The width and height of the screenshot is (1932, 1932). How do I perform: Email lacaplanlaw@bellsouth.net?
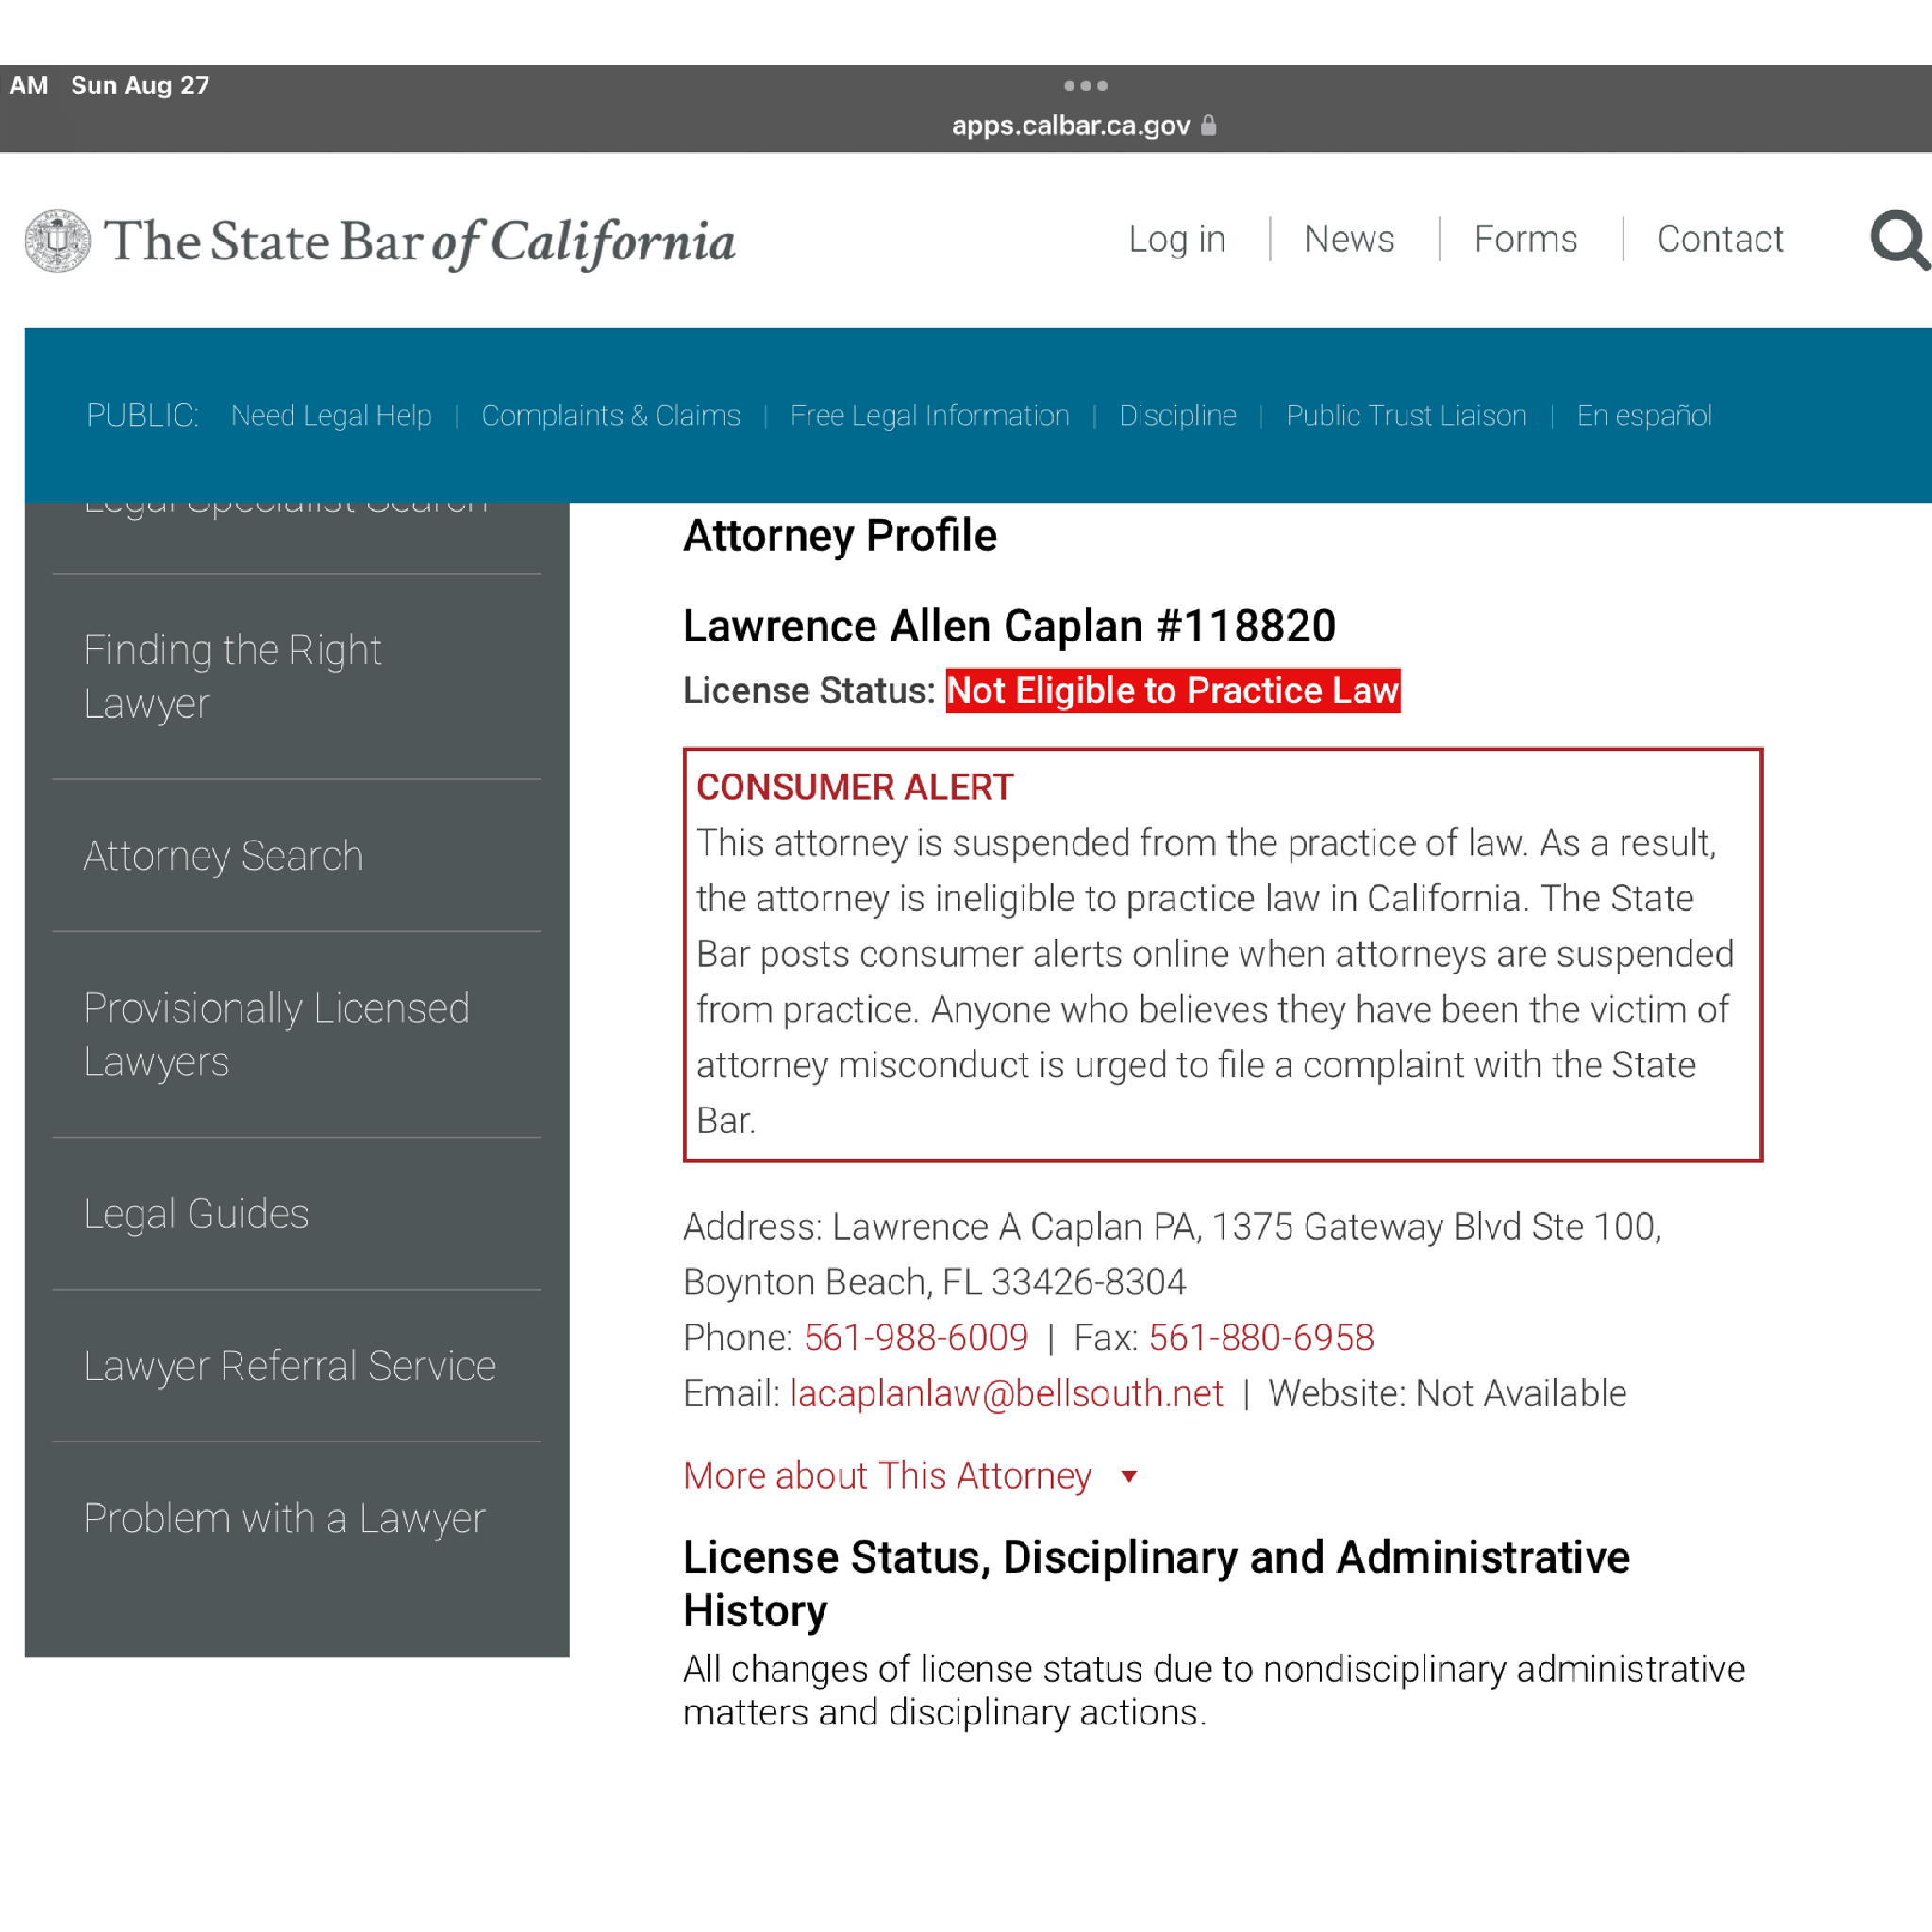tap(1006, 1393)
